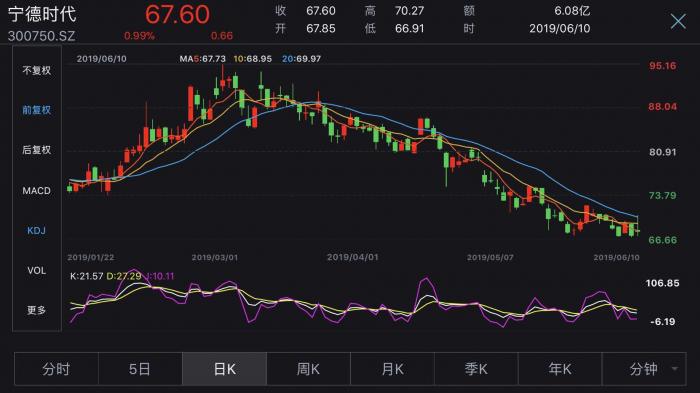
Task: Select the 日K daily chart tab
Action: coord(224,369)
